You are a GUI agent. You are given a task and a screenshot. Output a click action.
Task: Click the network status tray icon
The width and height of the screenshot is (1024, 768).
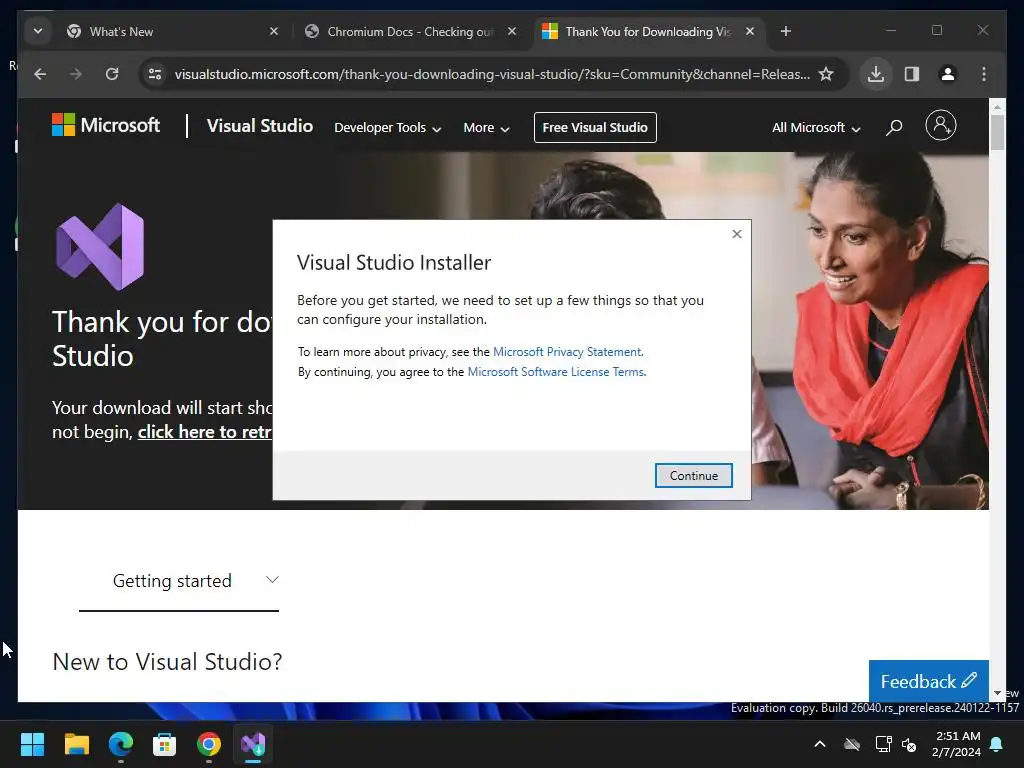point(883,744)
